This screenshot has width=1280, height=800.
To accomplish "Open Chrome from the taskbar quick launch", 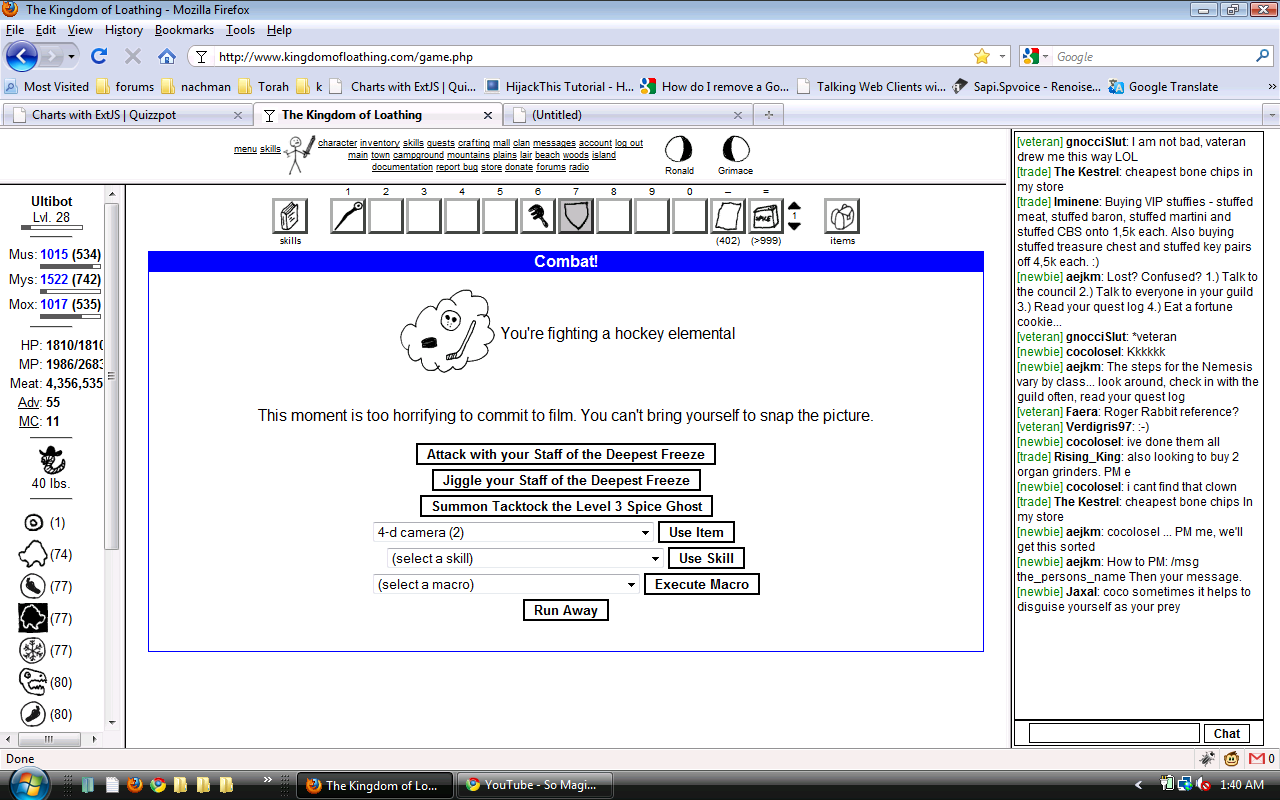I will pyautogui.click(x=157, y=785).
